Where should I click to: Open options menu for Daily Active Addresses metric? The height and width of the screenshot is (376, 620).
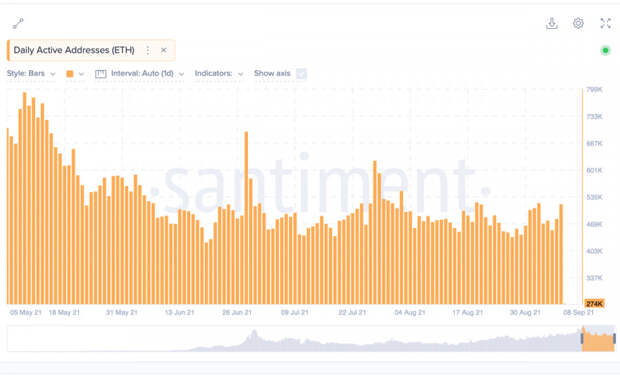click(148, 50)
